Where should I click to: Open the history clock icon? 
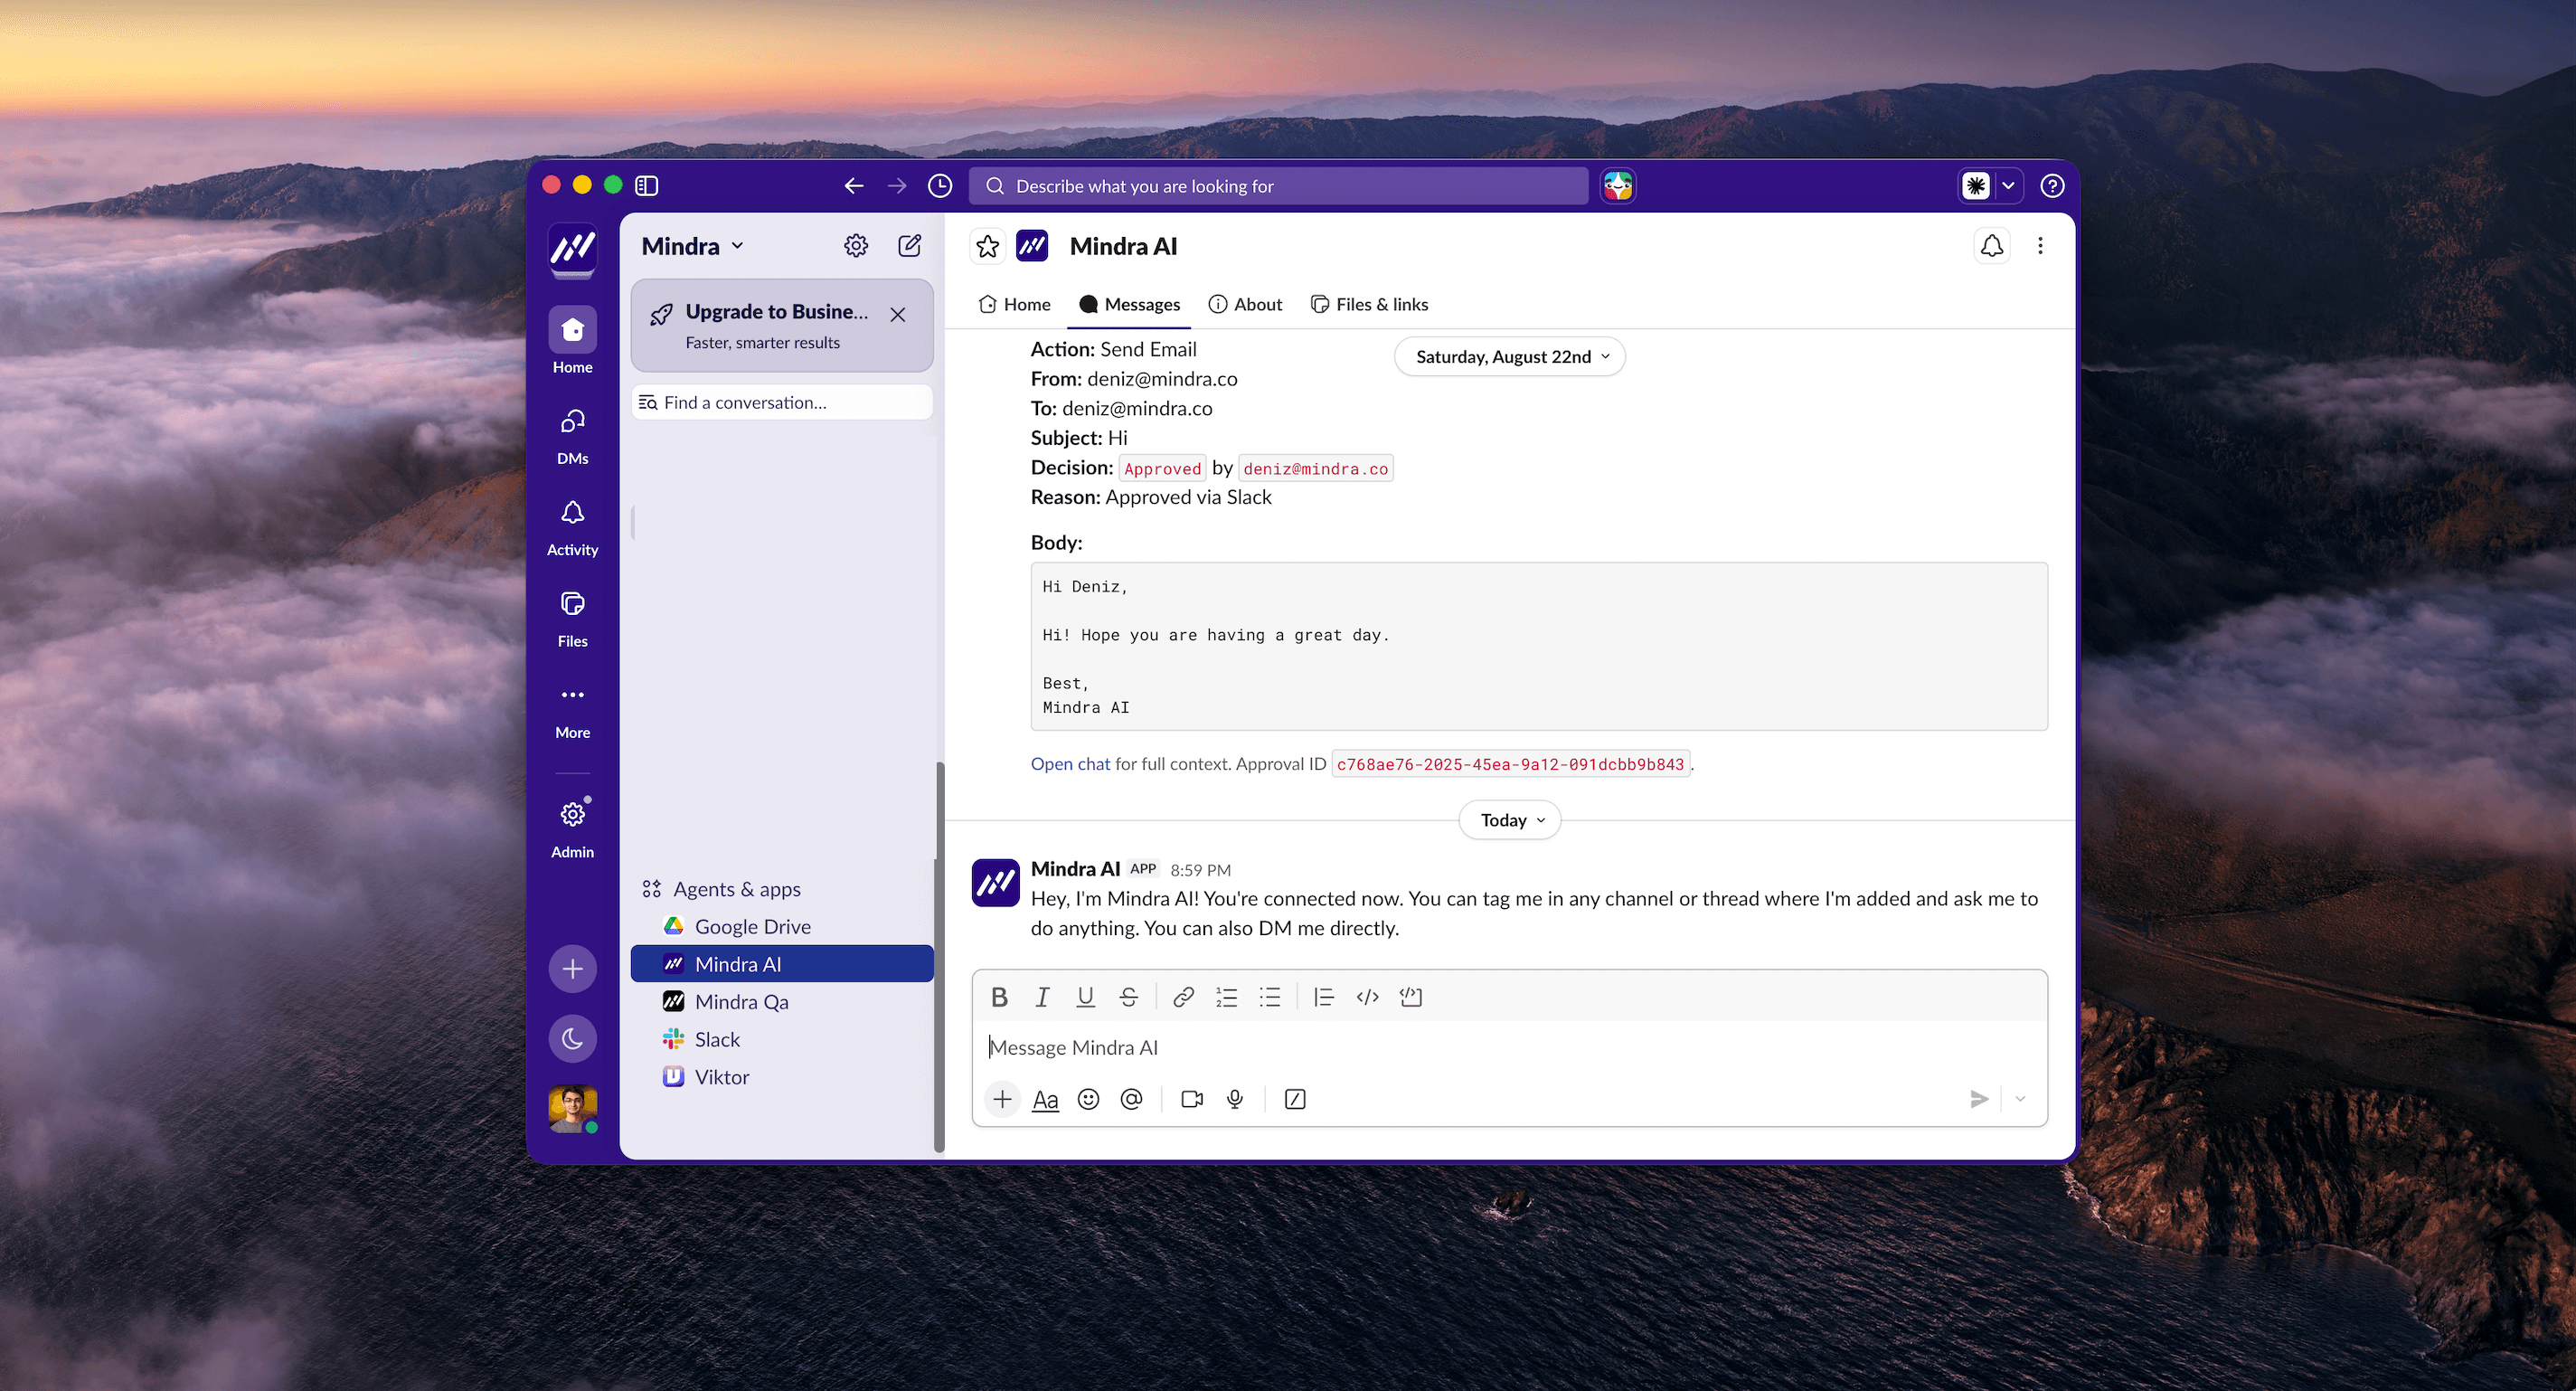940,186
